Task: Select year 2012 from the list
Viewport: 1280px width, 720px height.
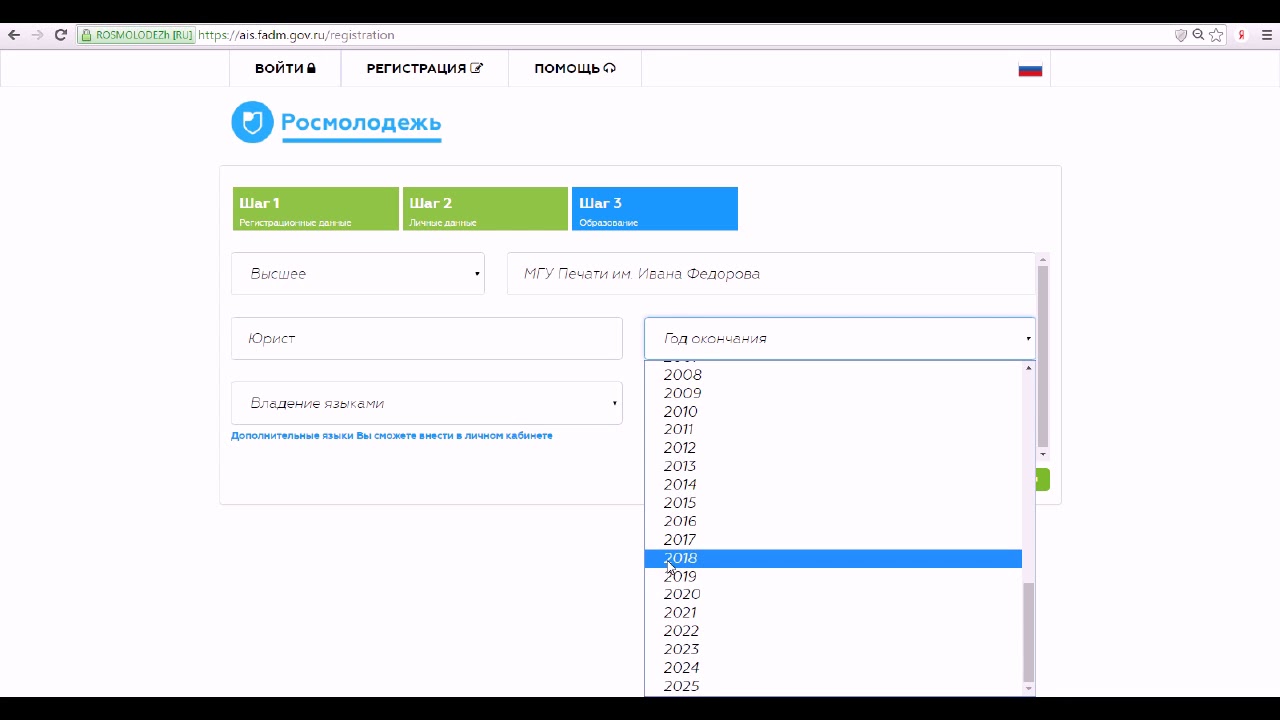Action: click(x=833, y=448)
